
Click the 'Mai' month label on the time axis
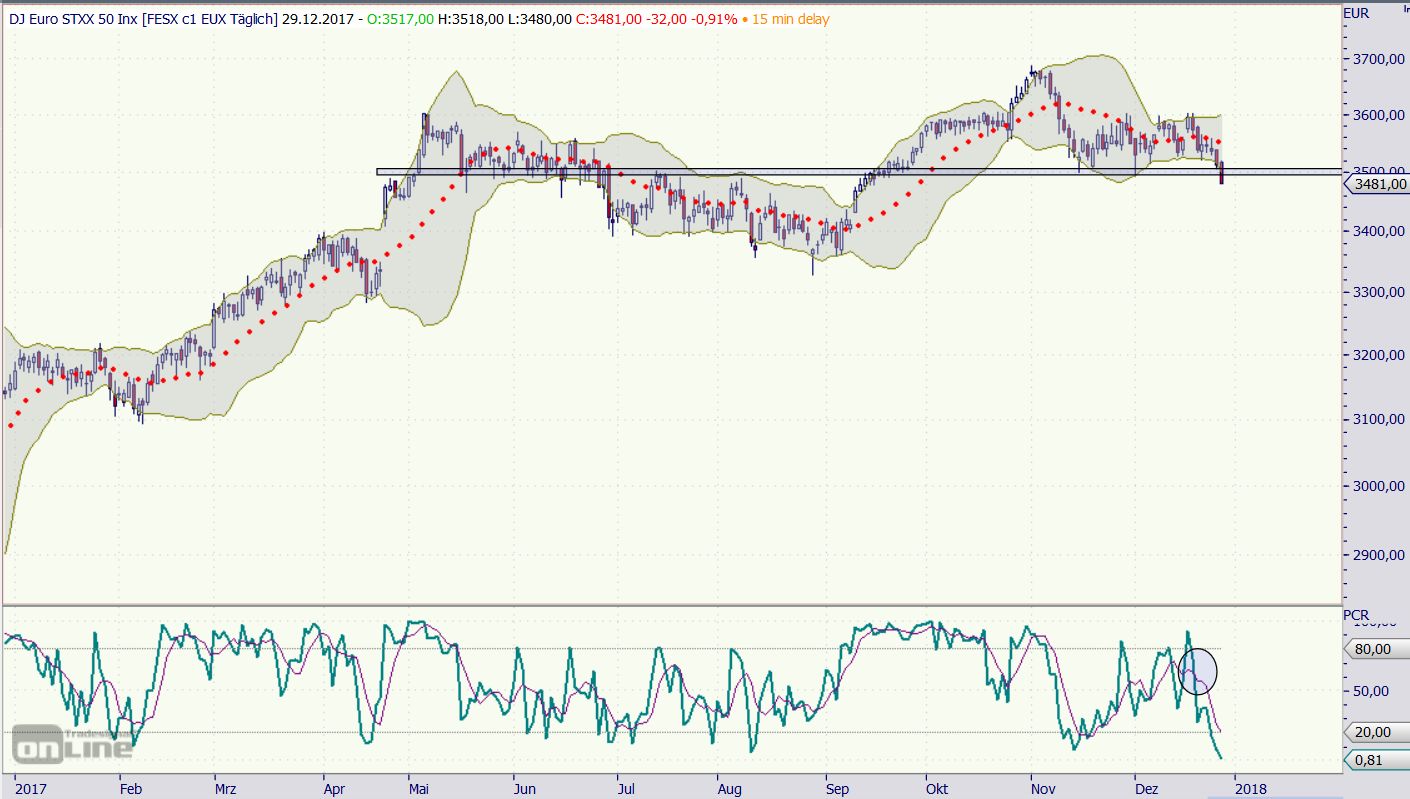(x=418, y=789)
